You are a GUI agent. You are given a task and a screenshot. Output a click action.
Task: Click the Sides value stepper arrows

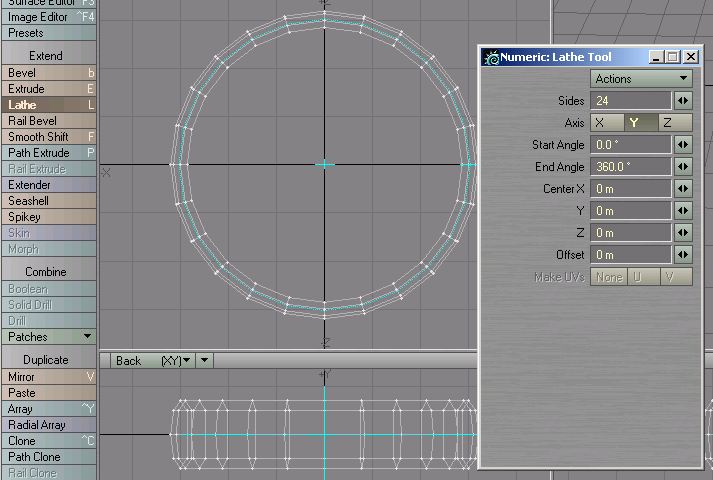[683, 101]
